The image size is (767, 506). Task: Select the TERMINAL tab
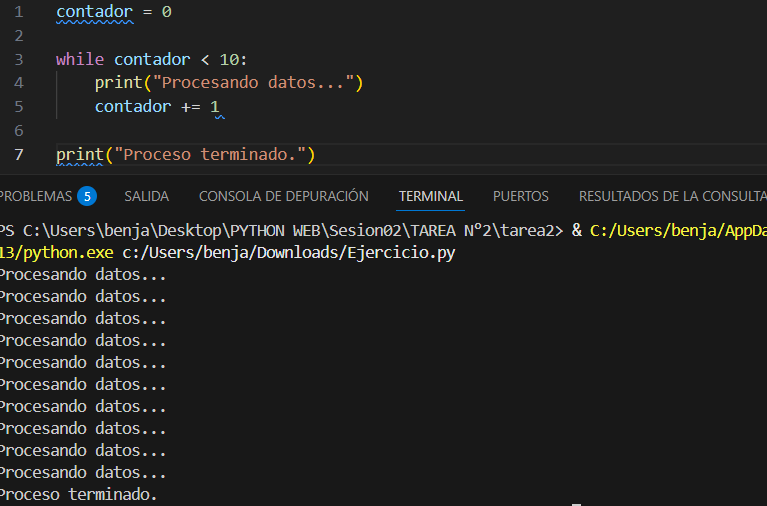[x=430, y=196]
